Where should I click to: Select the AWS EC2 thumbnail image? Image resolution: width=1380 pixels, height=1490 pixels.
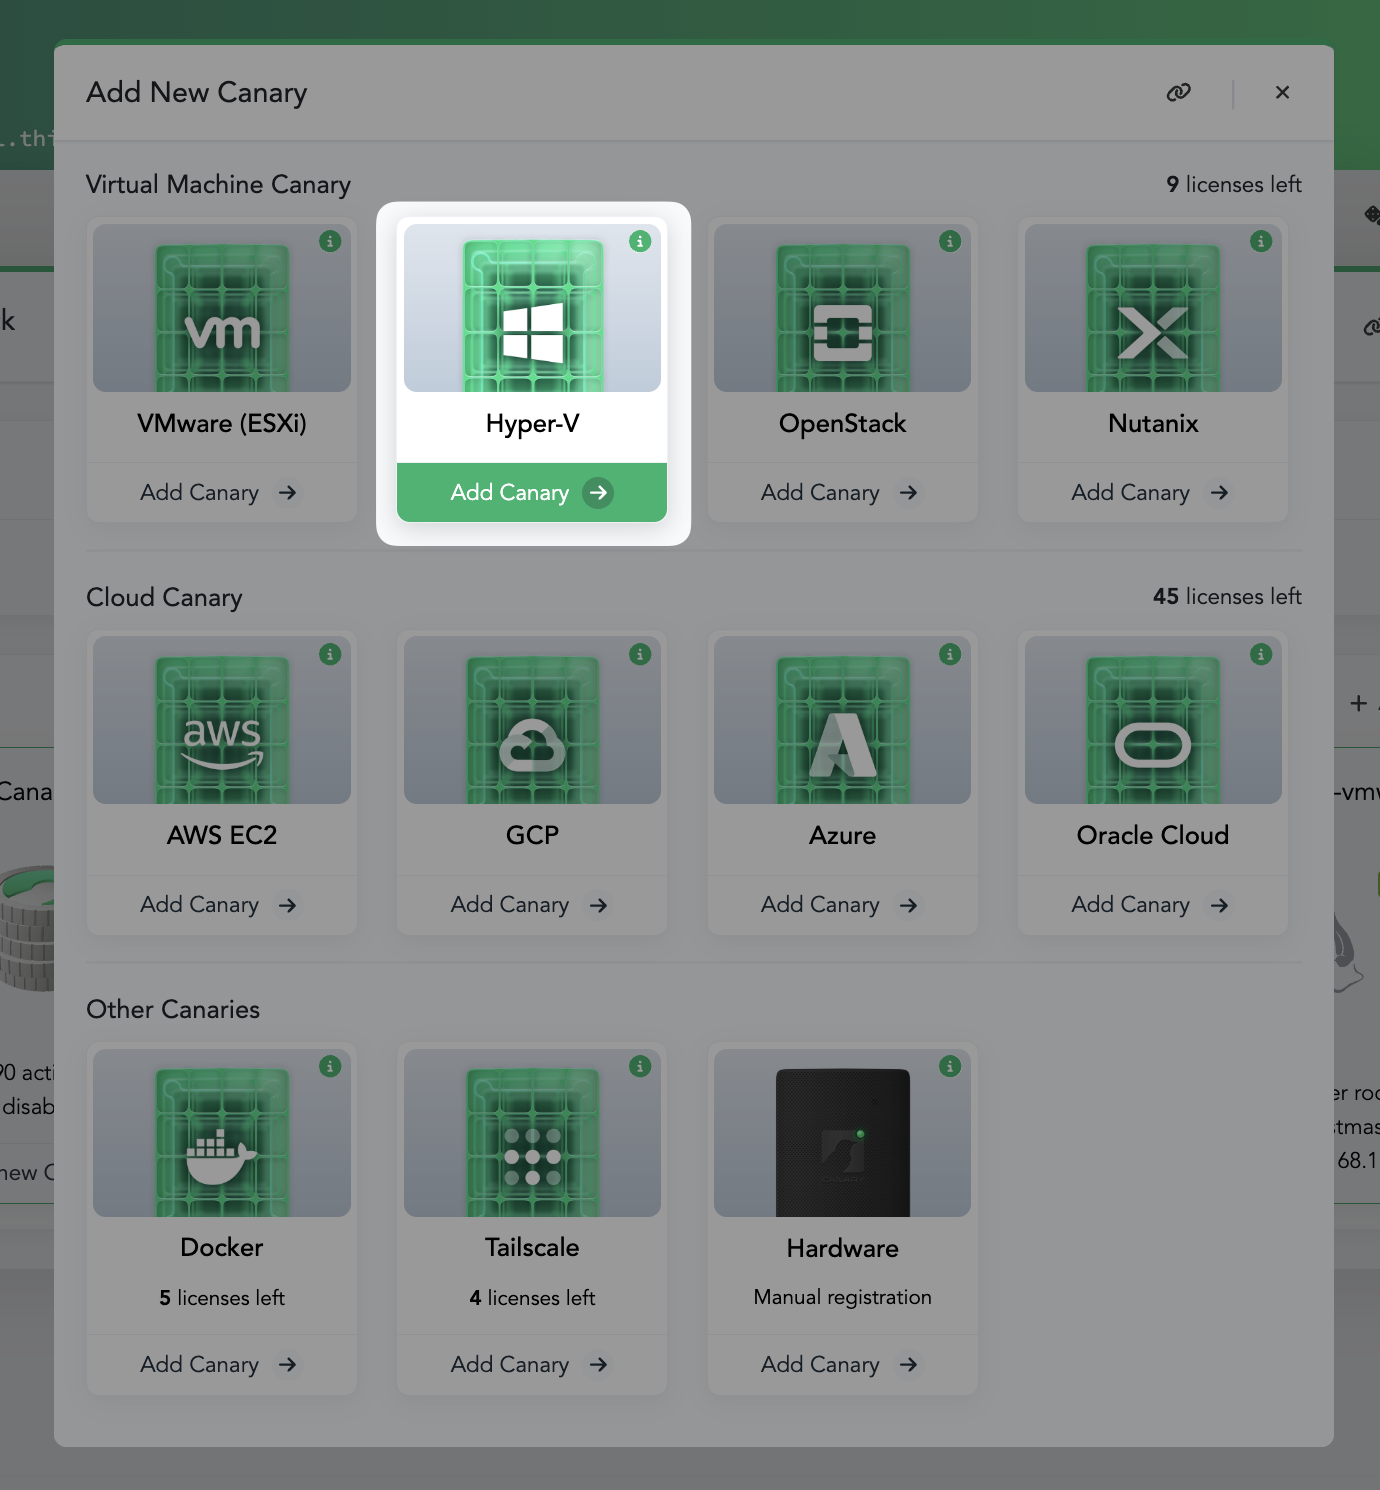pyautogui.click(x=221, y=722)
